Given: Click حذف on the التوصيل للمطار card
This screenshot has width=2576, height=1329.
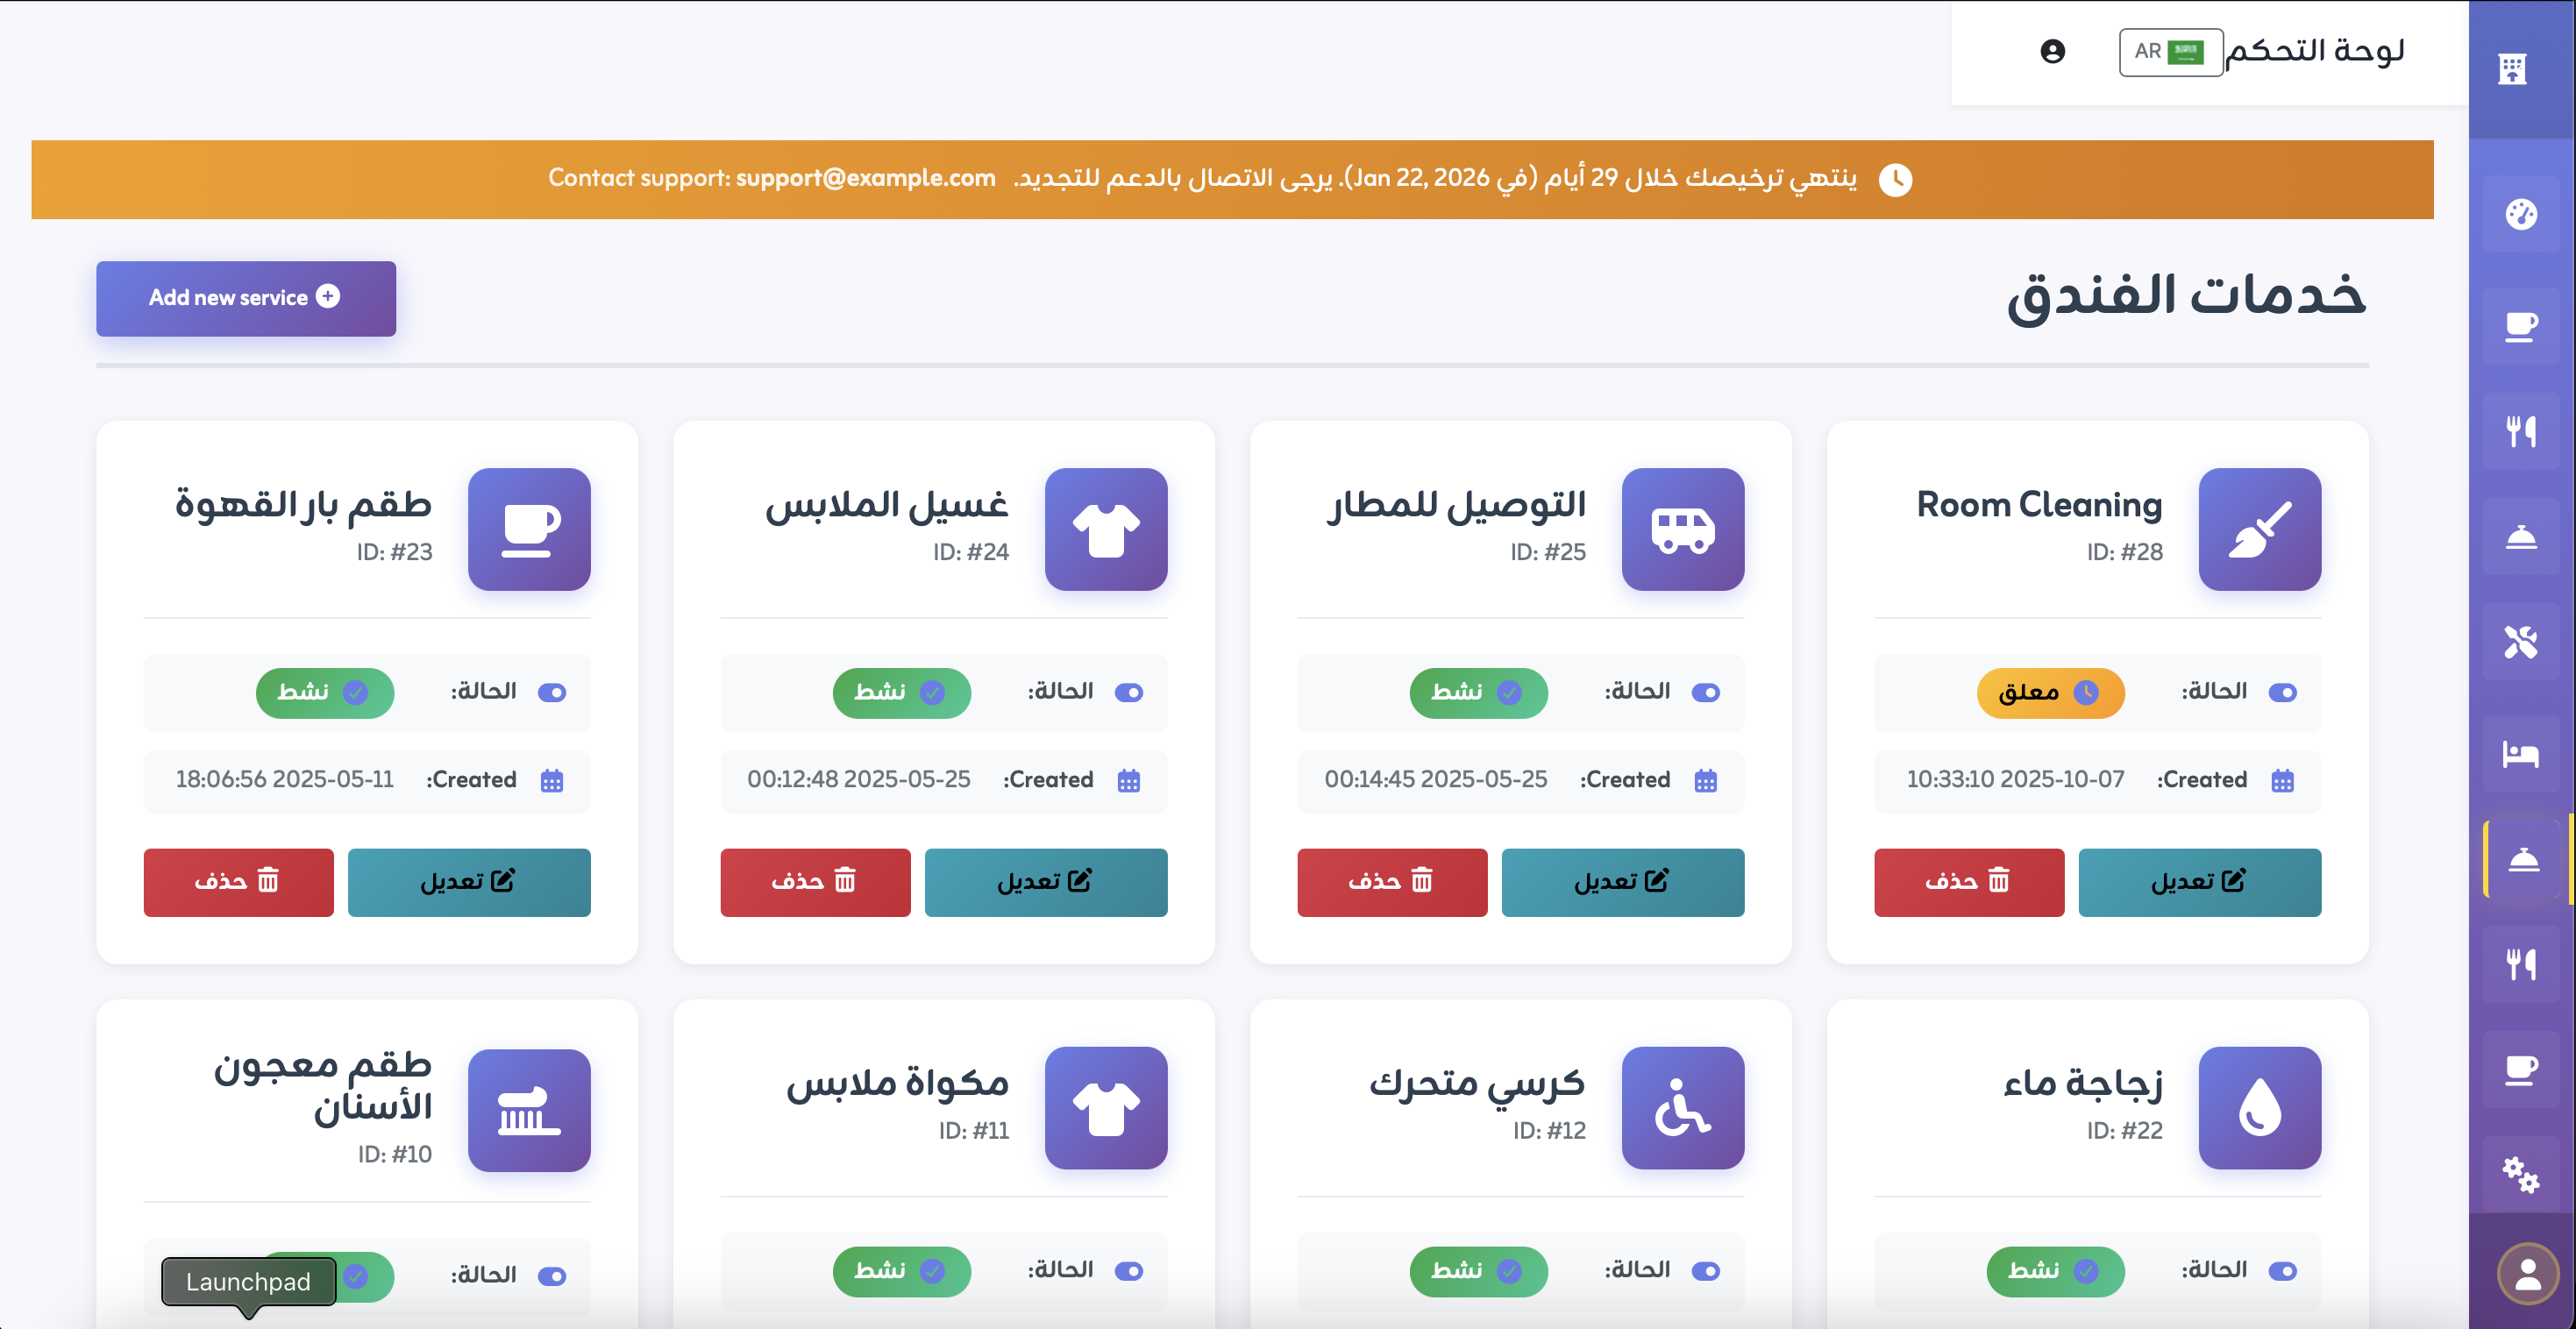Looking at the screenshot, I should pyautogui.click(x=1391, y=882).
